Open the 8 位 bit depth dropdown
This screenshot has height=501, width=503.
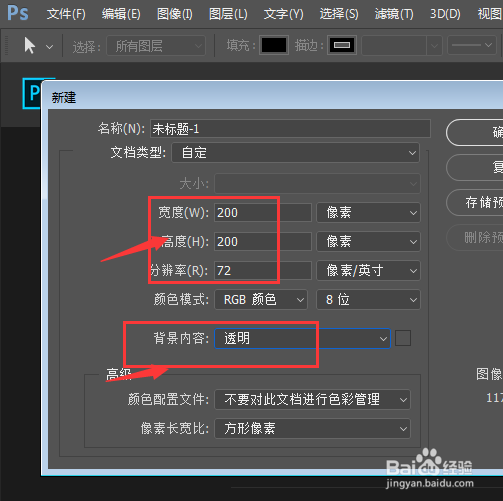coord(368,300)
